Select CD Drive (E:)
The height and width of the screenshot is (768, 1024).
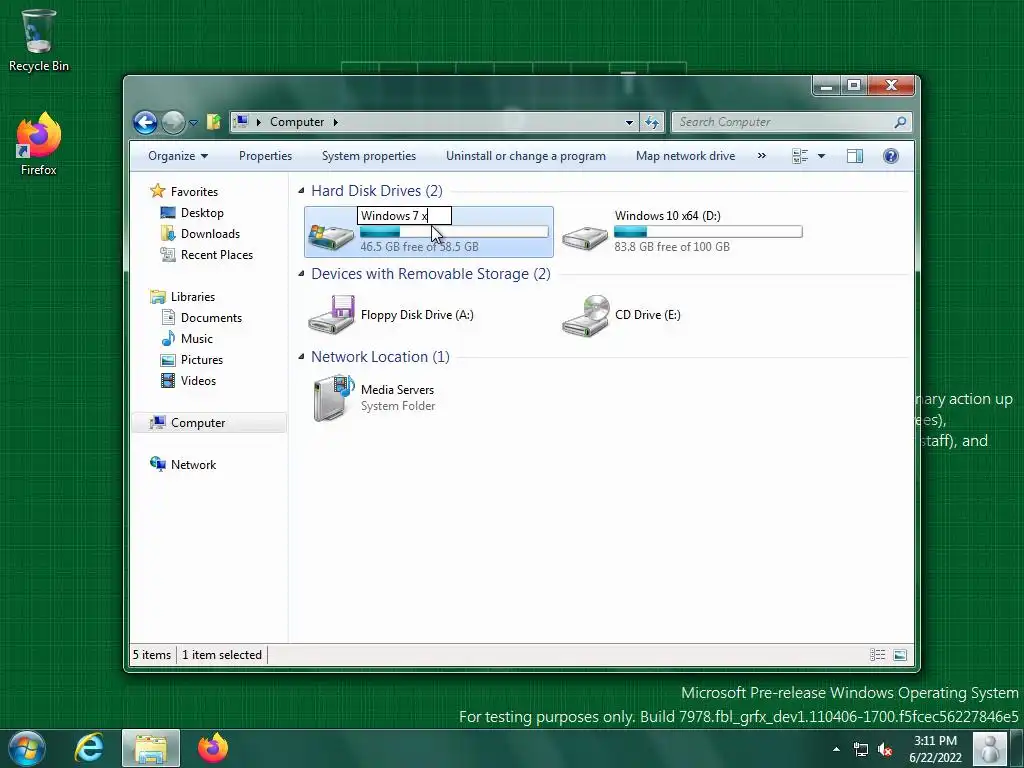[x=620, y=315]
